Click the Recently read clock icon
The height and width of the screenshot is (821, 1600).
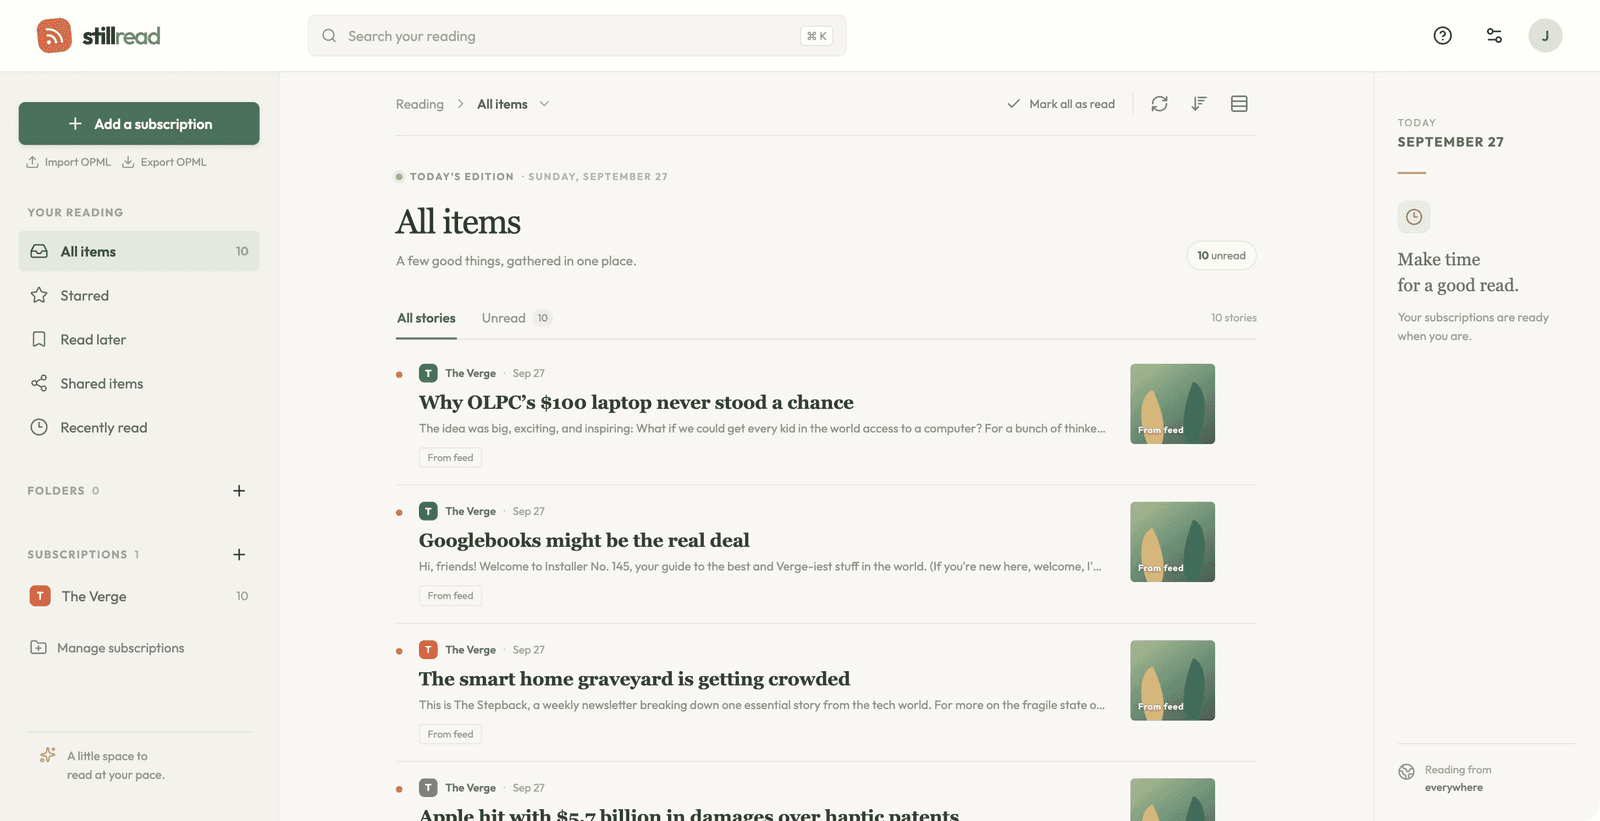click(x=39, y=427)
